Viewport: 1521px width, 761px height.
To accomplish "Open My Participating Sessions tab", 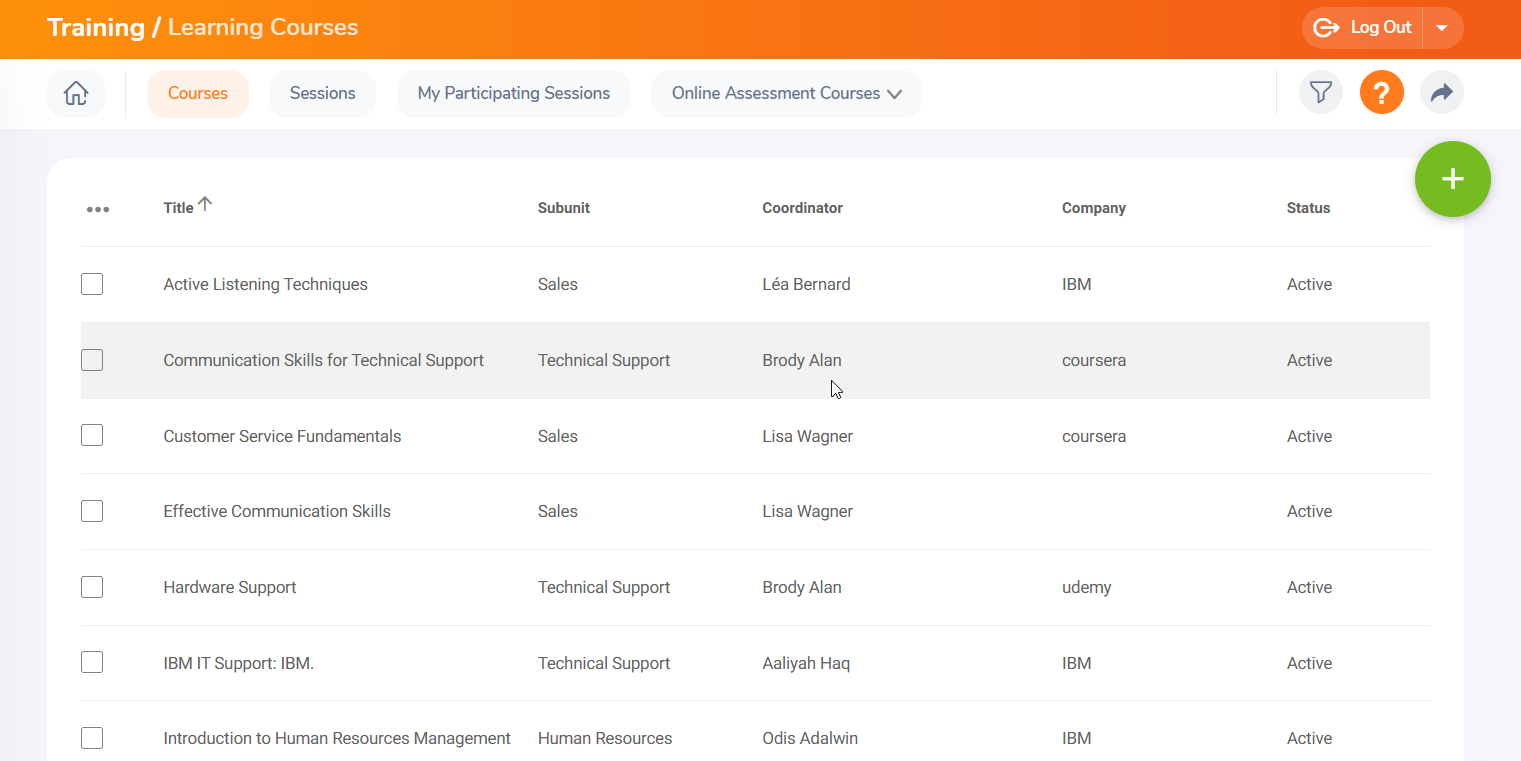I will pos(513,93).
